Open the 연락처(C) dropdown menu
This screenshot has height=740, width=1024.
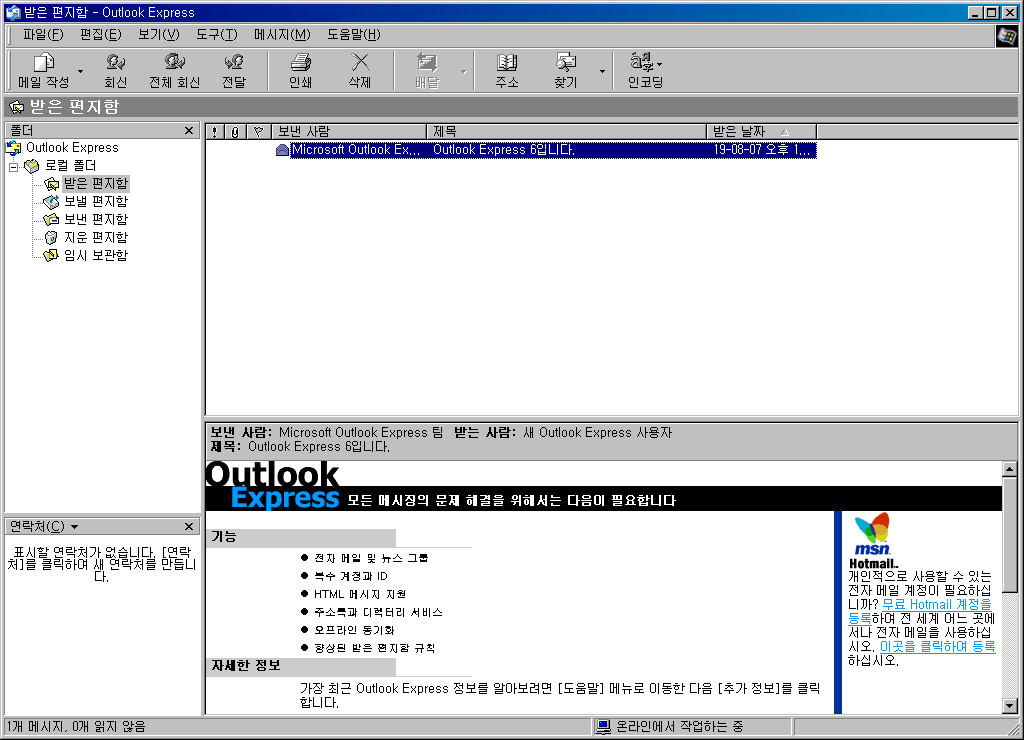[44, 526]
